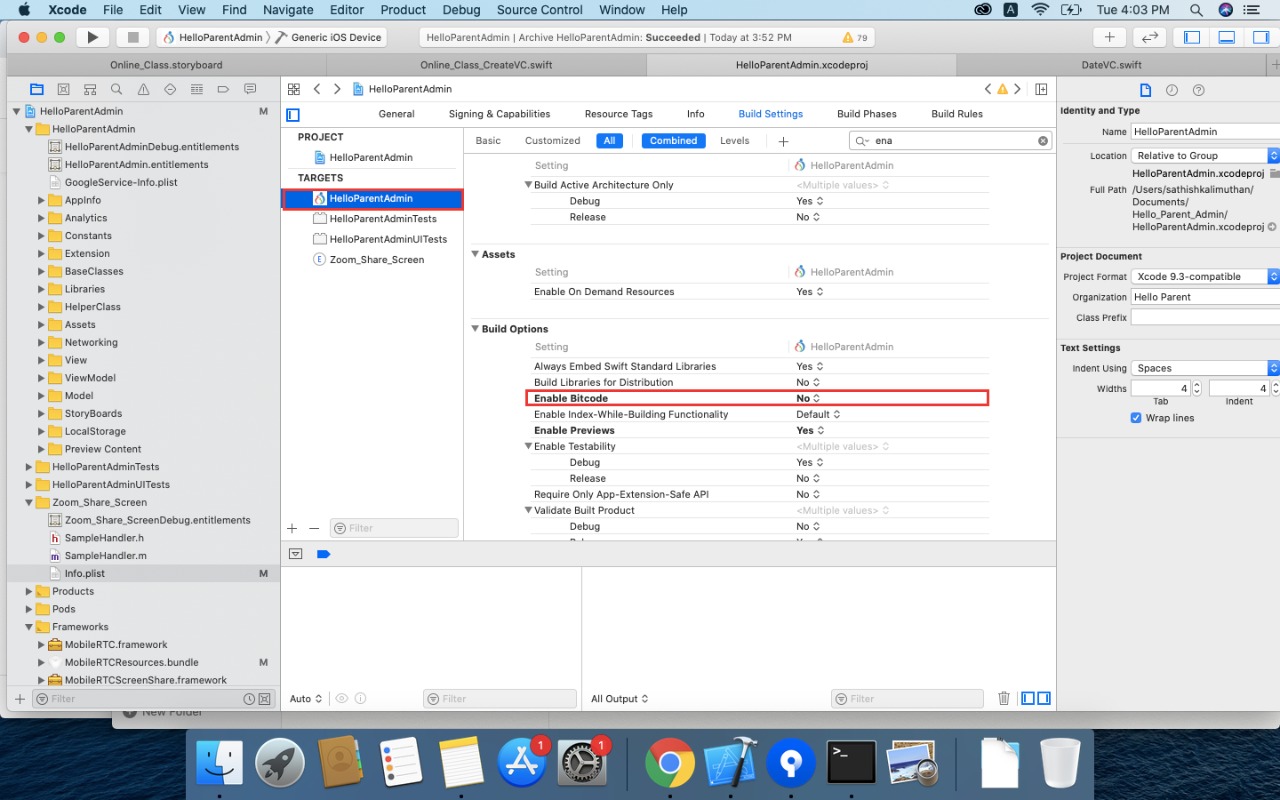Open the Debug navigator
Image resolution: width=1280 pixels, height=800 pixels.
[197, 89]
